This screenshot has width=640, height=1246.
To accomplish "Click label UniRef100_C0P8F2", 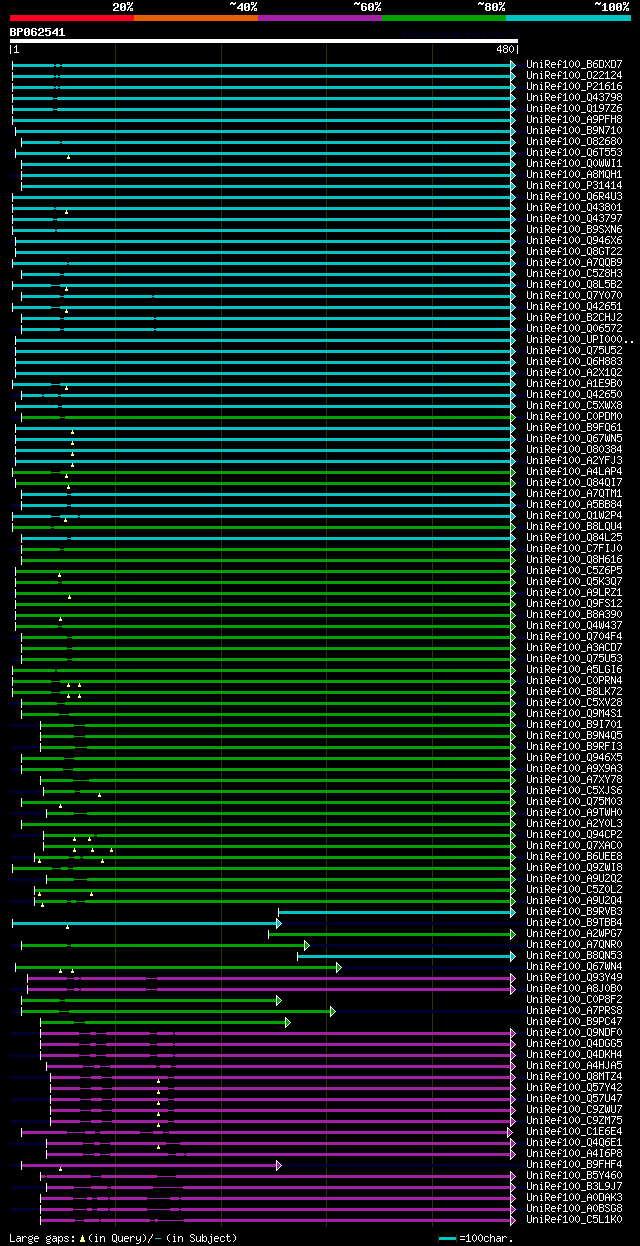I will click(x=576, y=999).
